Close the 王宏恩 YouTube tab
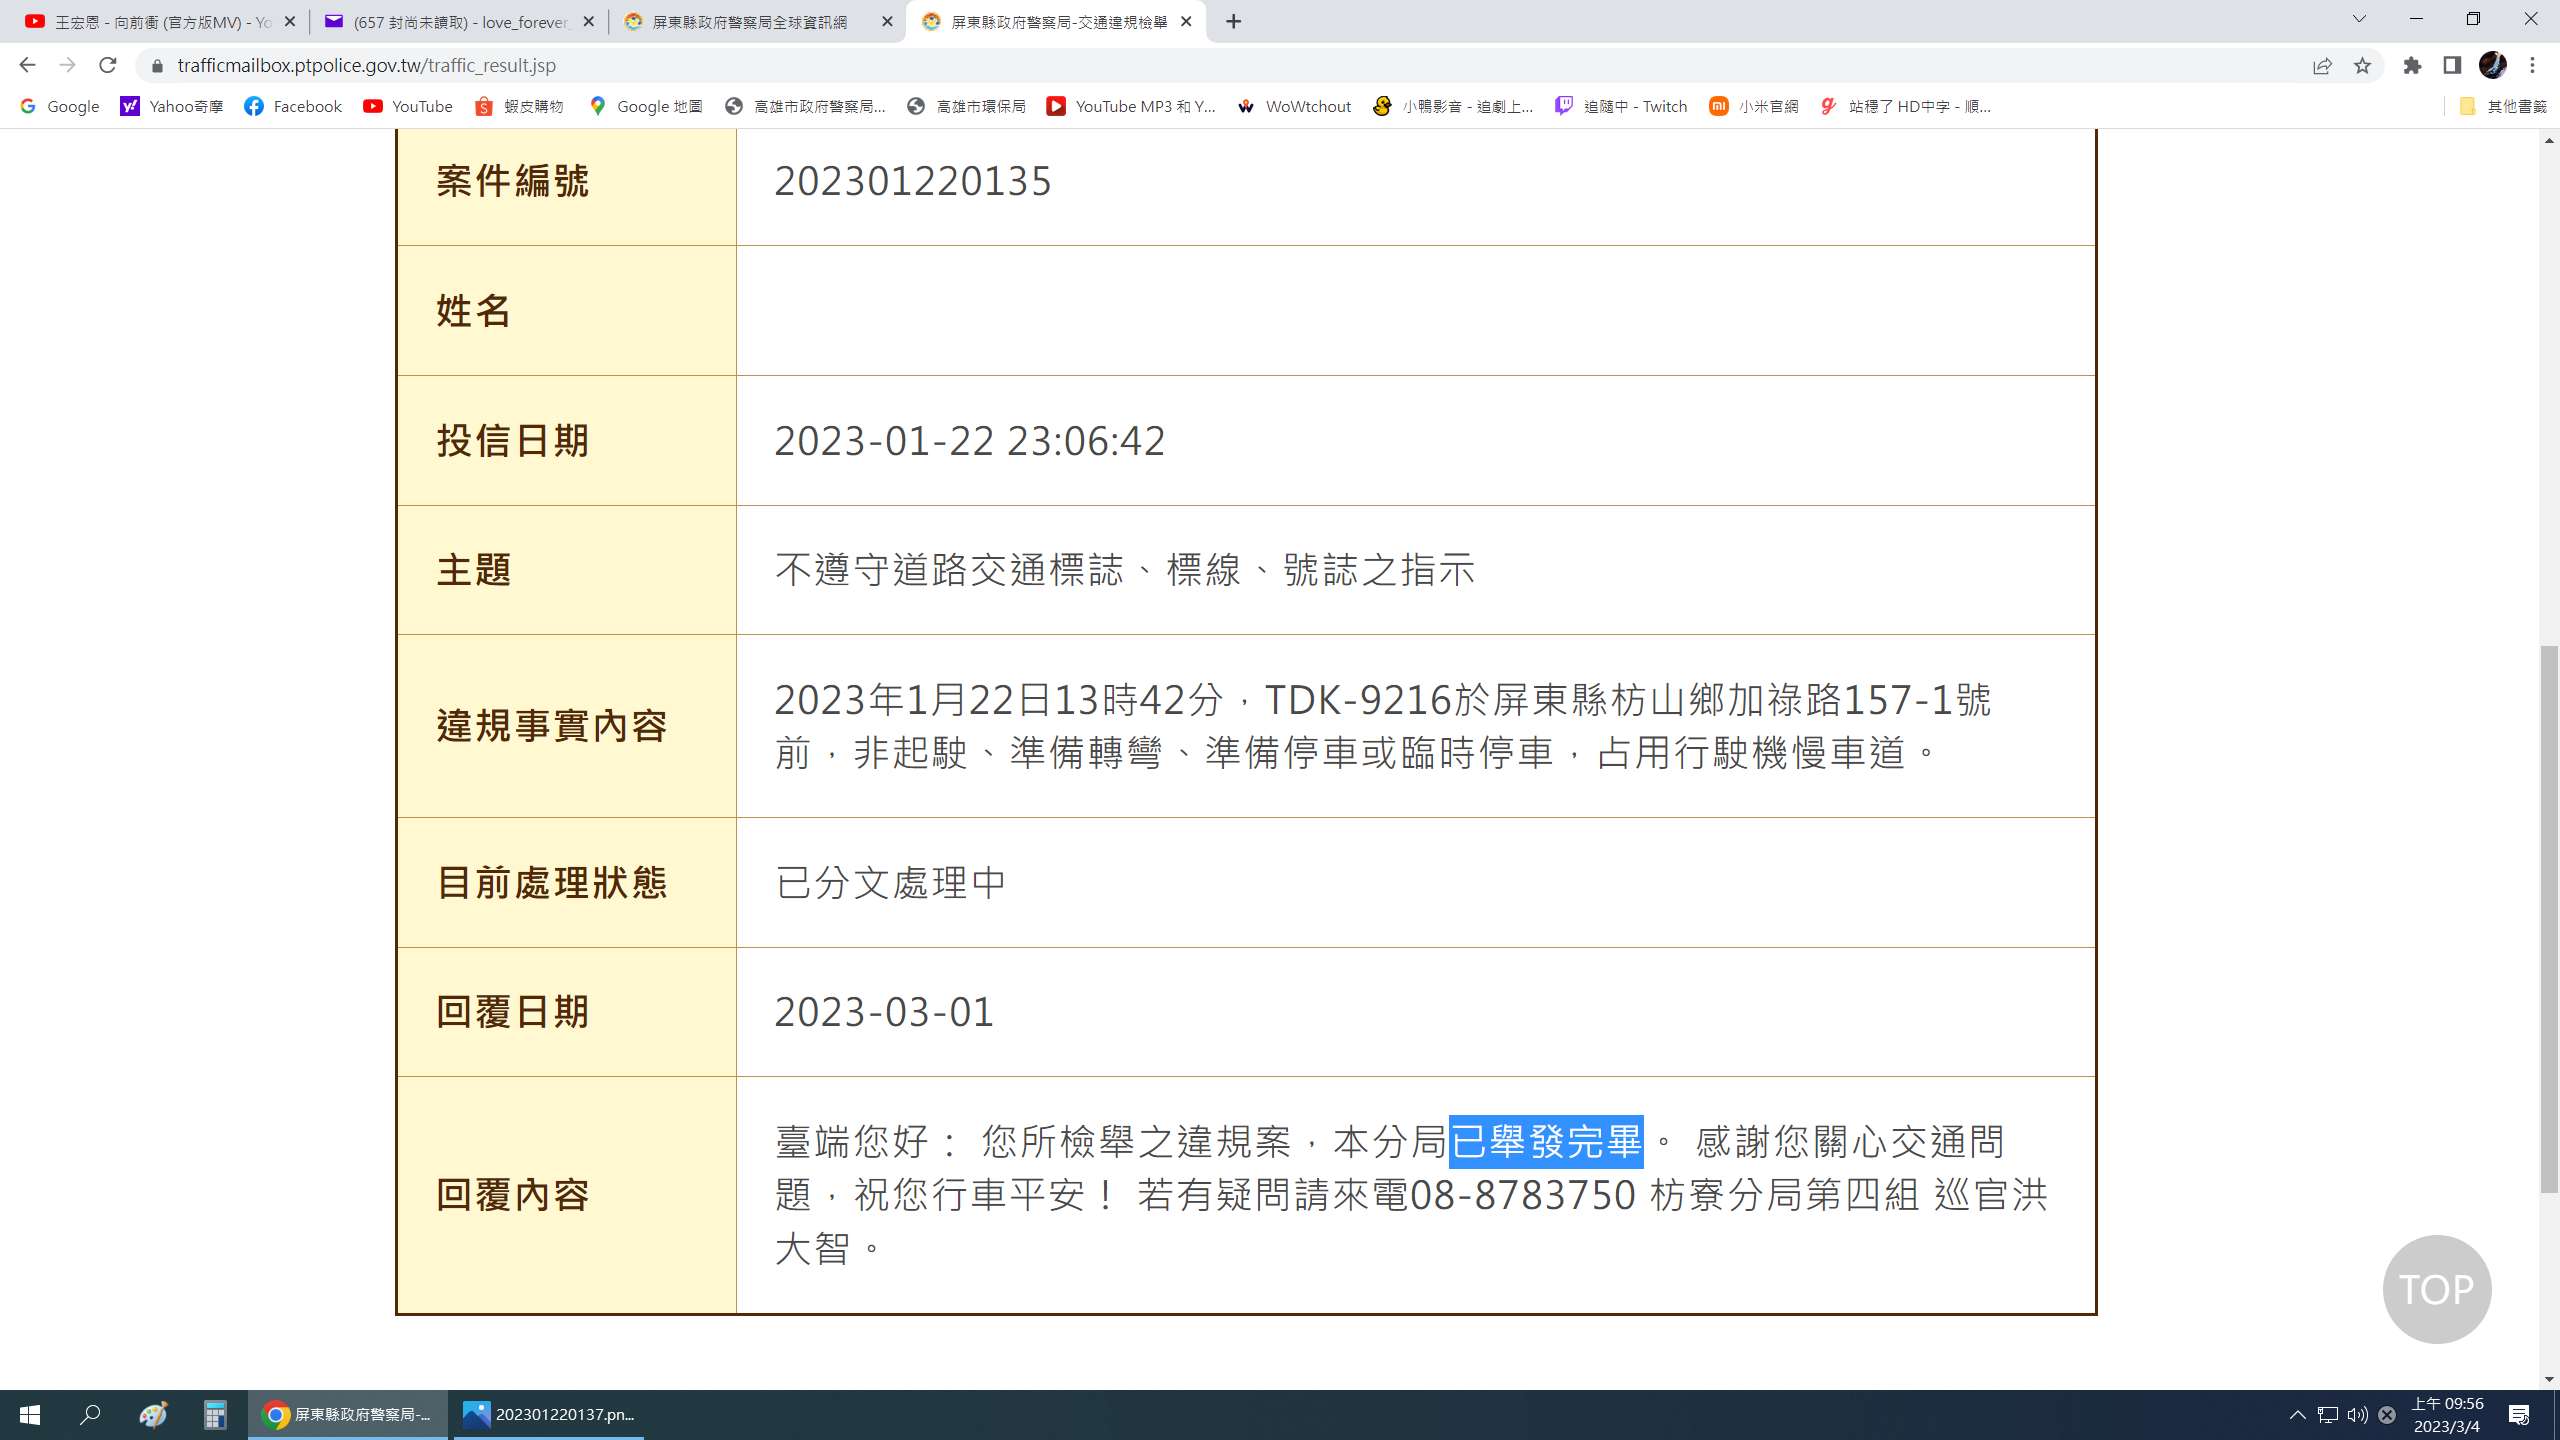This screenshot has width=2560, height=1440. (290, 21)
